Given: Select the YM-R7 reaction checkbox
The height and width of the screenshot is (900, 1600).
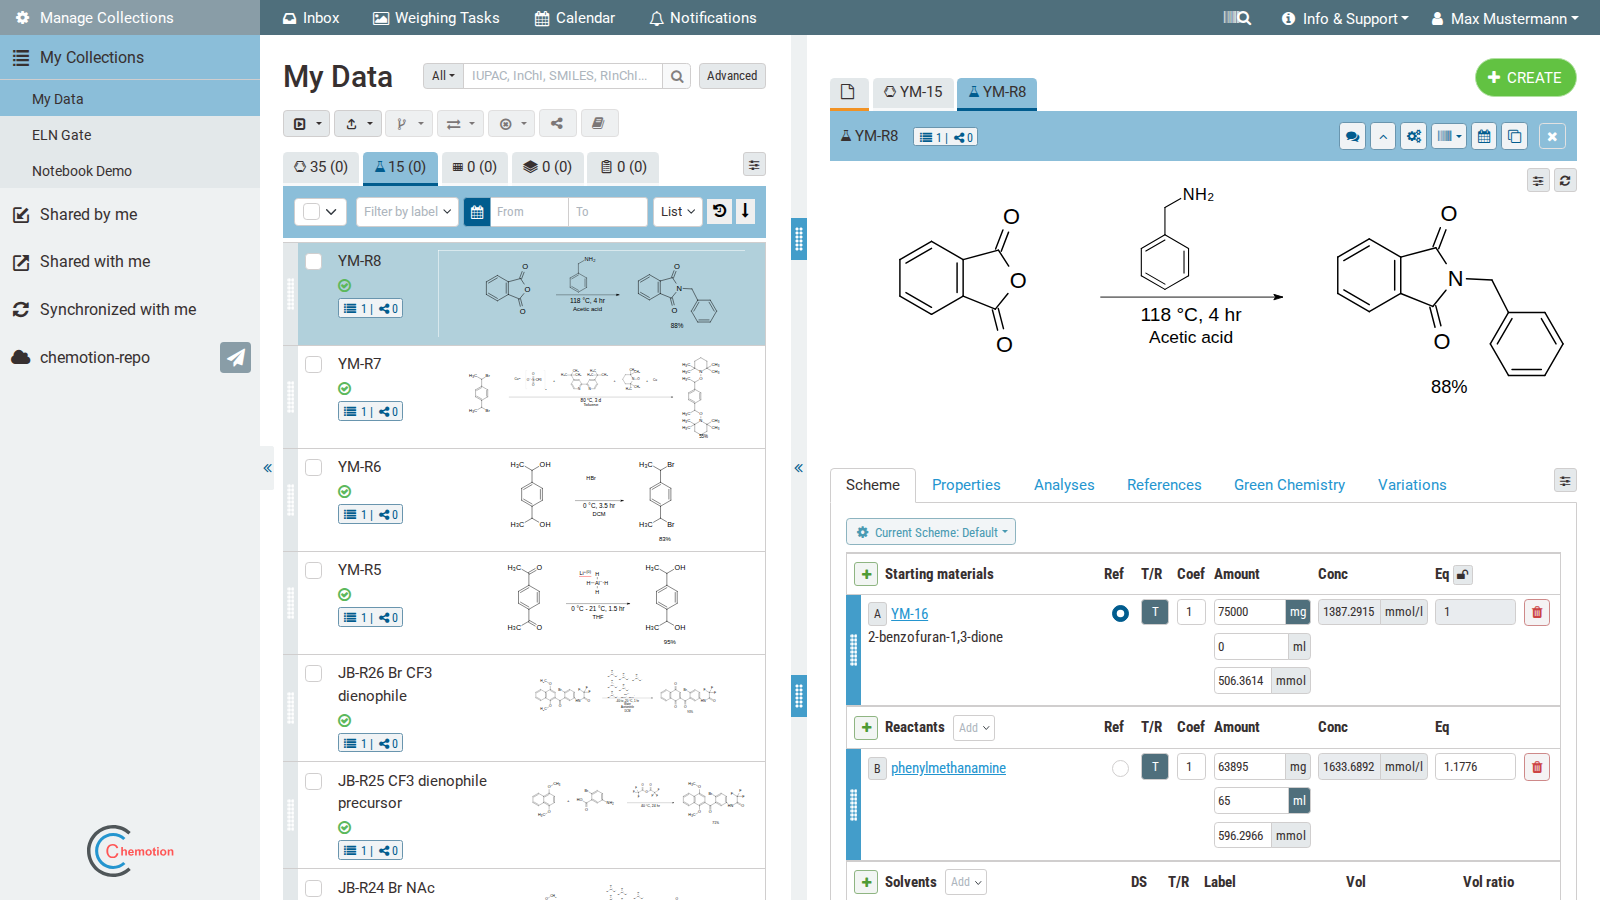Looking at the screenshot, I should 313,364.
